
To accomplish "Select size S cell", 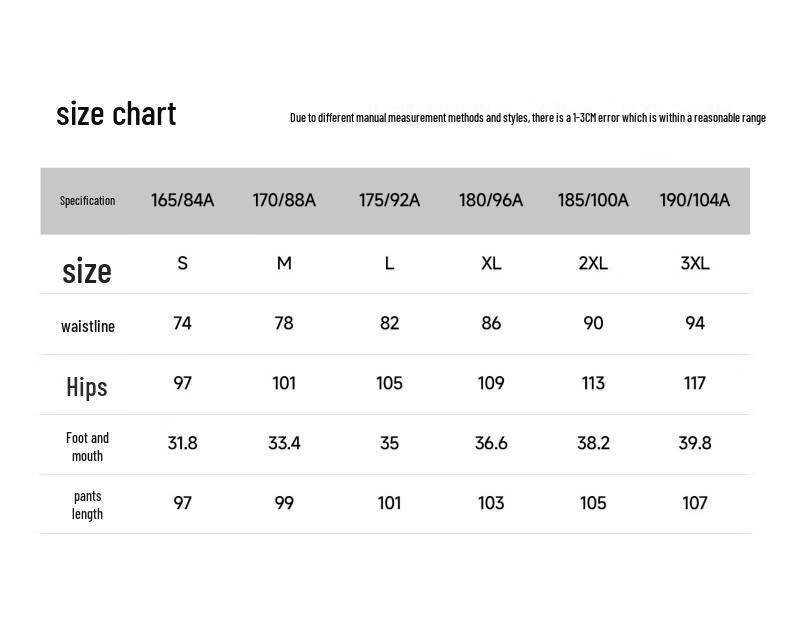I will click(x=182, y=263).
